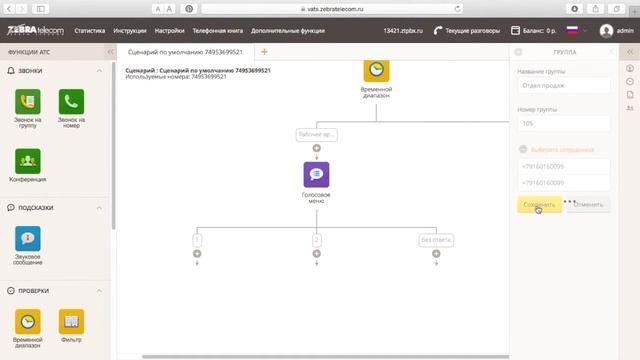Viewport: 640px width, 360px height.
Task: Show Safari downloads
Action: (574, 9)
